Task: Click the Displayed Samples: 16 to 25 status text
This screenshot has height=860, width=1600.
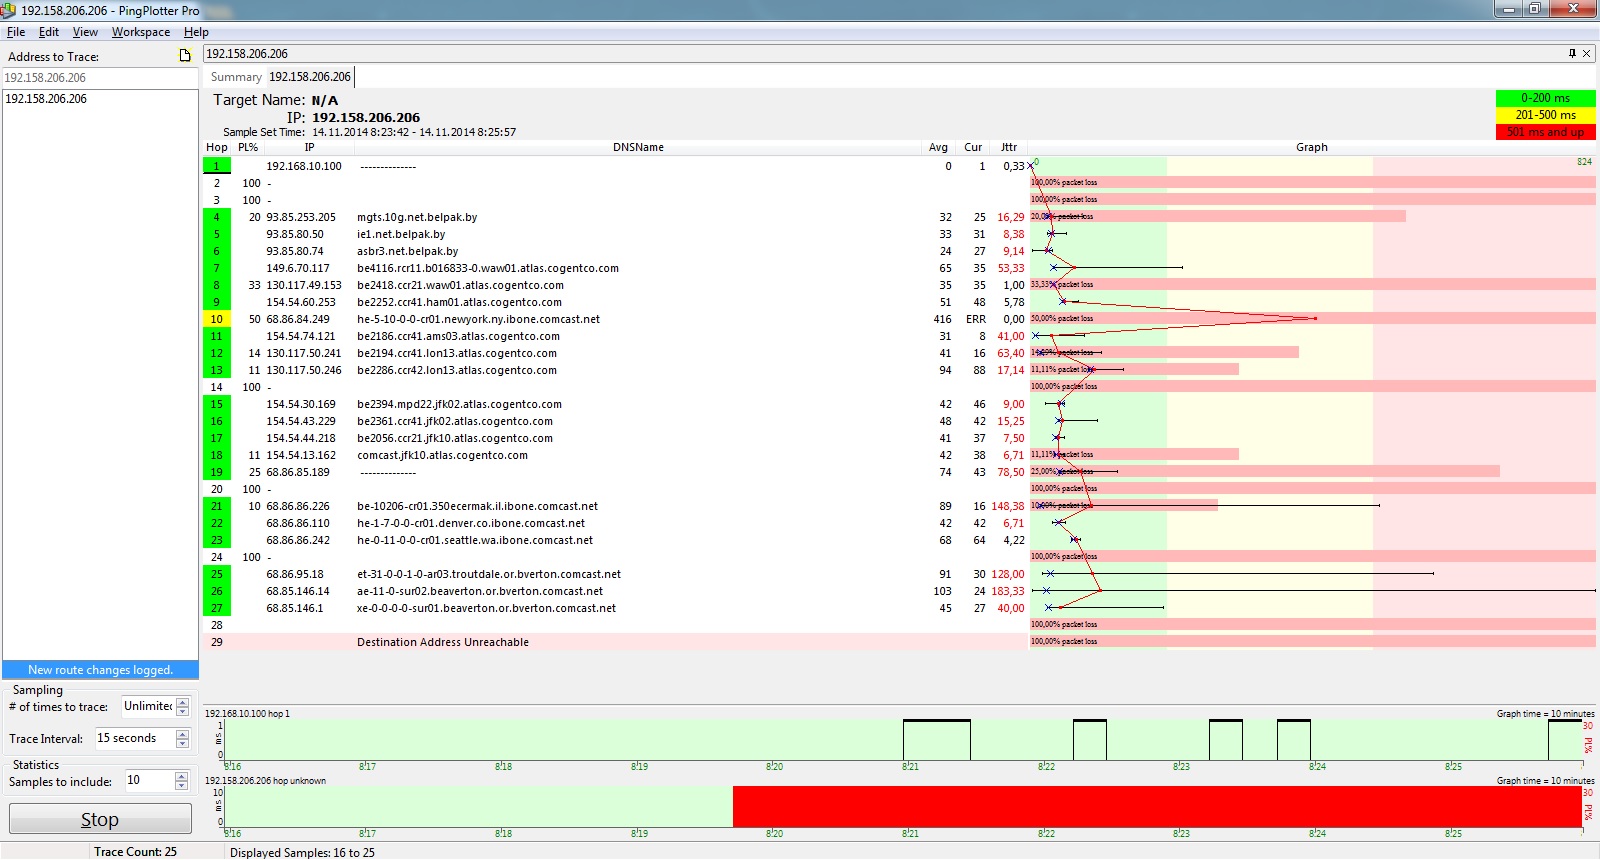Action: tap(302, 853)
